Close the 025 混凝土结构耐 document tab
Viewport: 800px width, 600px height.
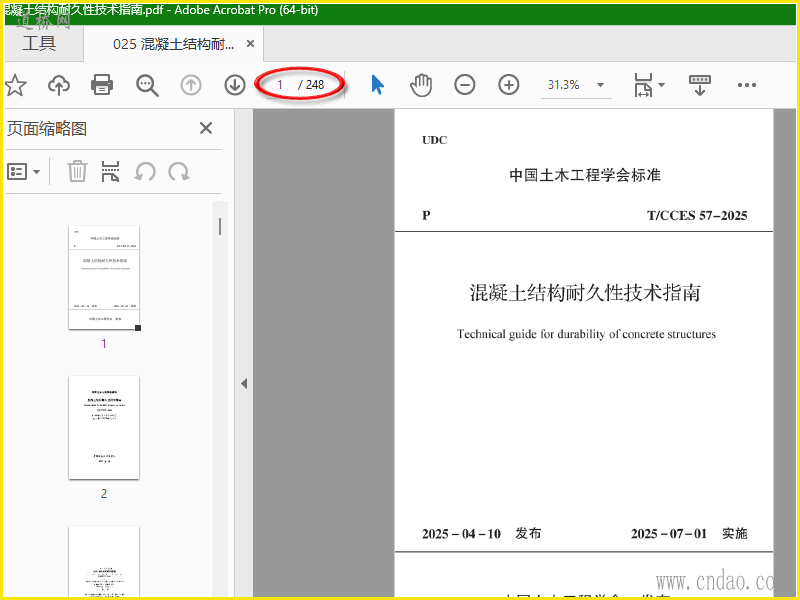[x=251, y=44]
